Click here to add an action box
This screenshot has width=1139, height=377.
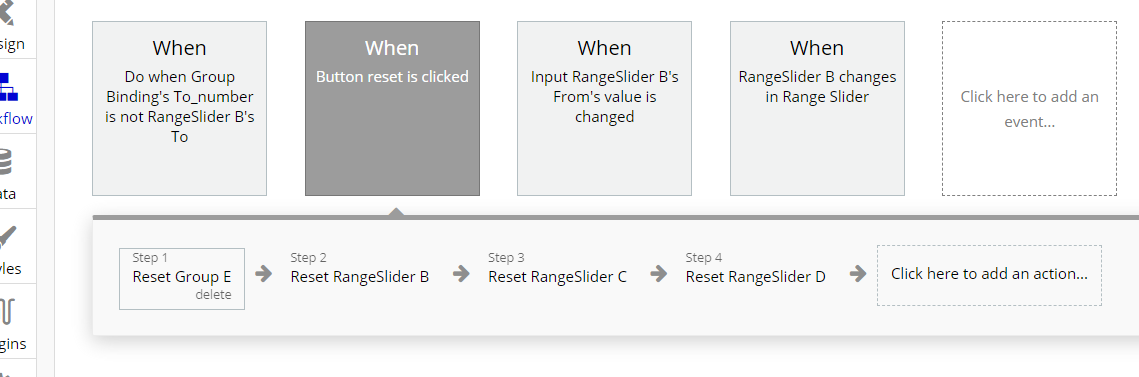tap(989, 275)
